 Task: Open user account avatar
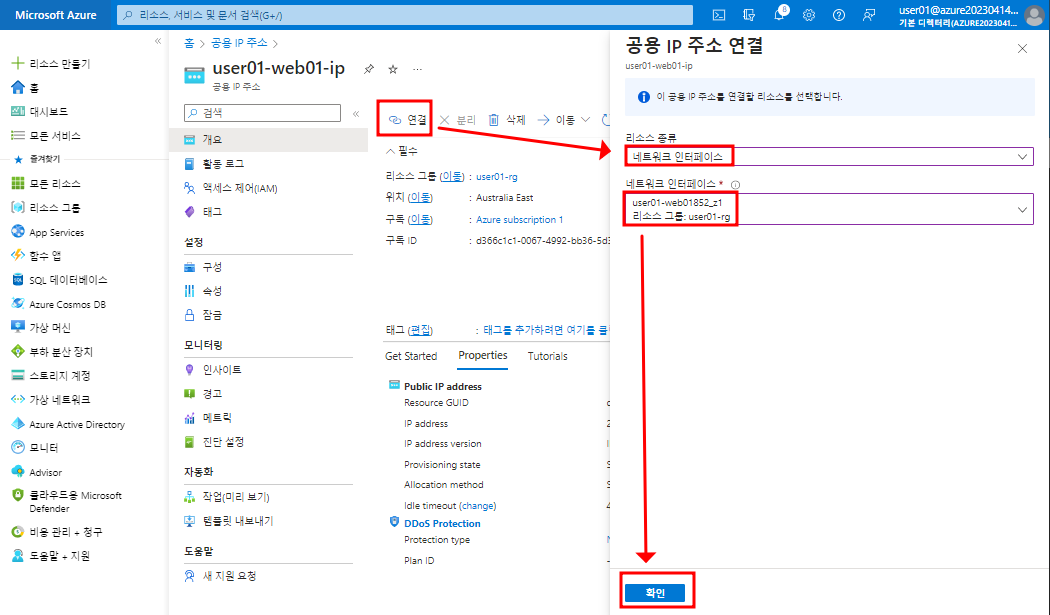(1034, 15)
